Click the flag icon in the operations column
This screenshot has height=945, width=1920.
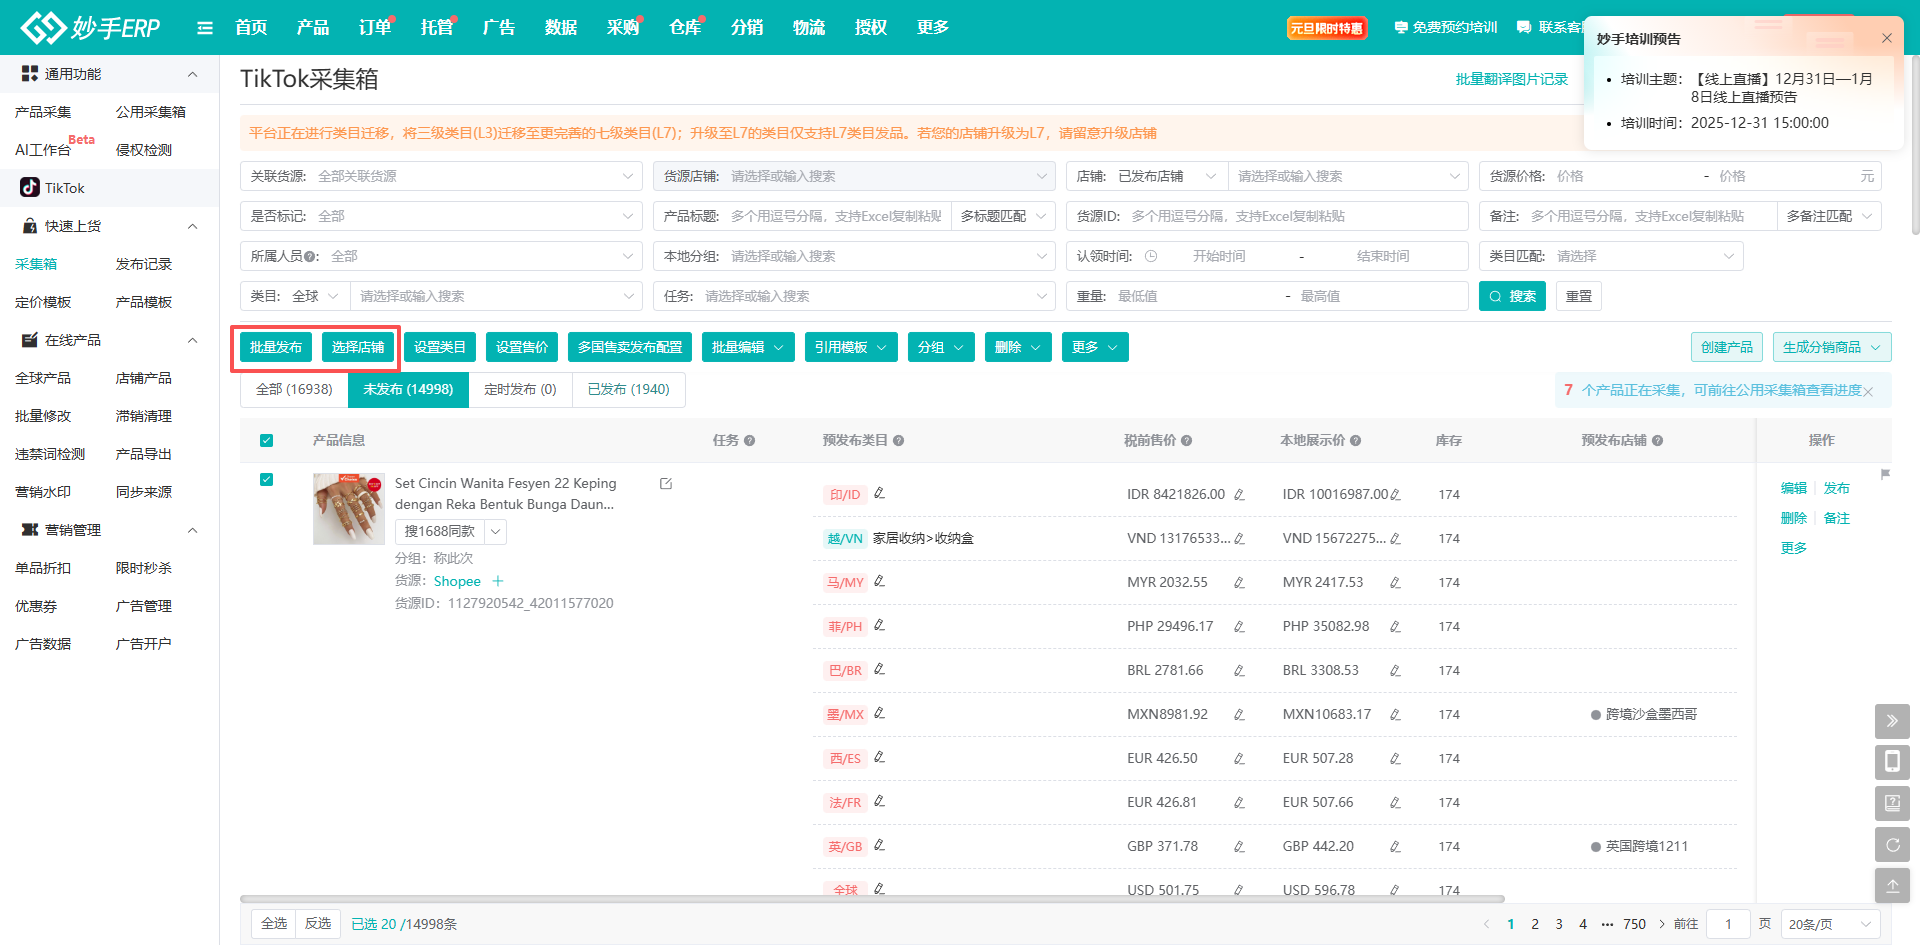pos(1885,474)
